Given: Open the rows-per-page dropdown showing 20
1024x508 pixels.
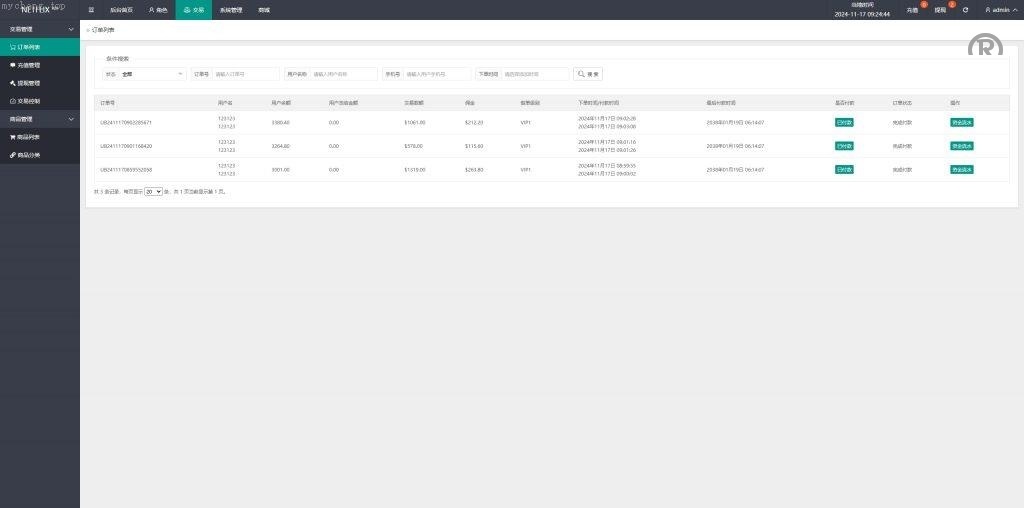Looking at the screenshot, I should (153, 191).
